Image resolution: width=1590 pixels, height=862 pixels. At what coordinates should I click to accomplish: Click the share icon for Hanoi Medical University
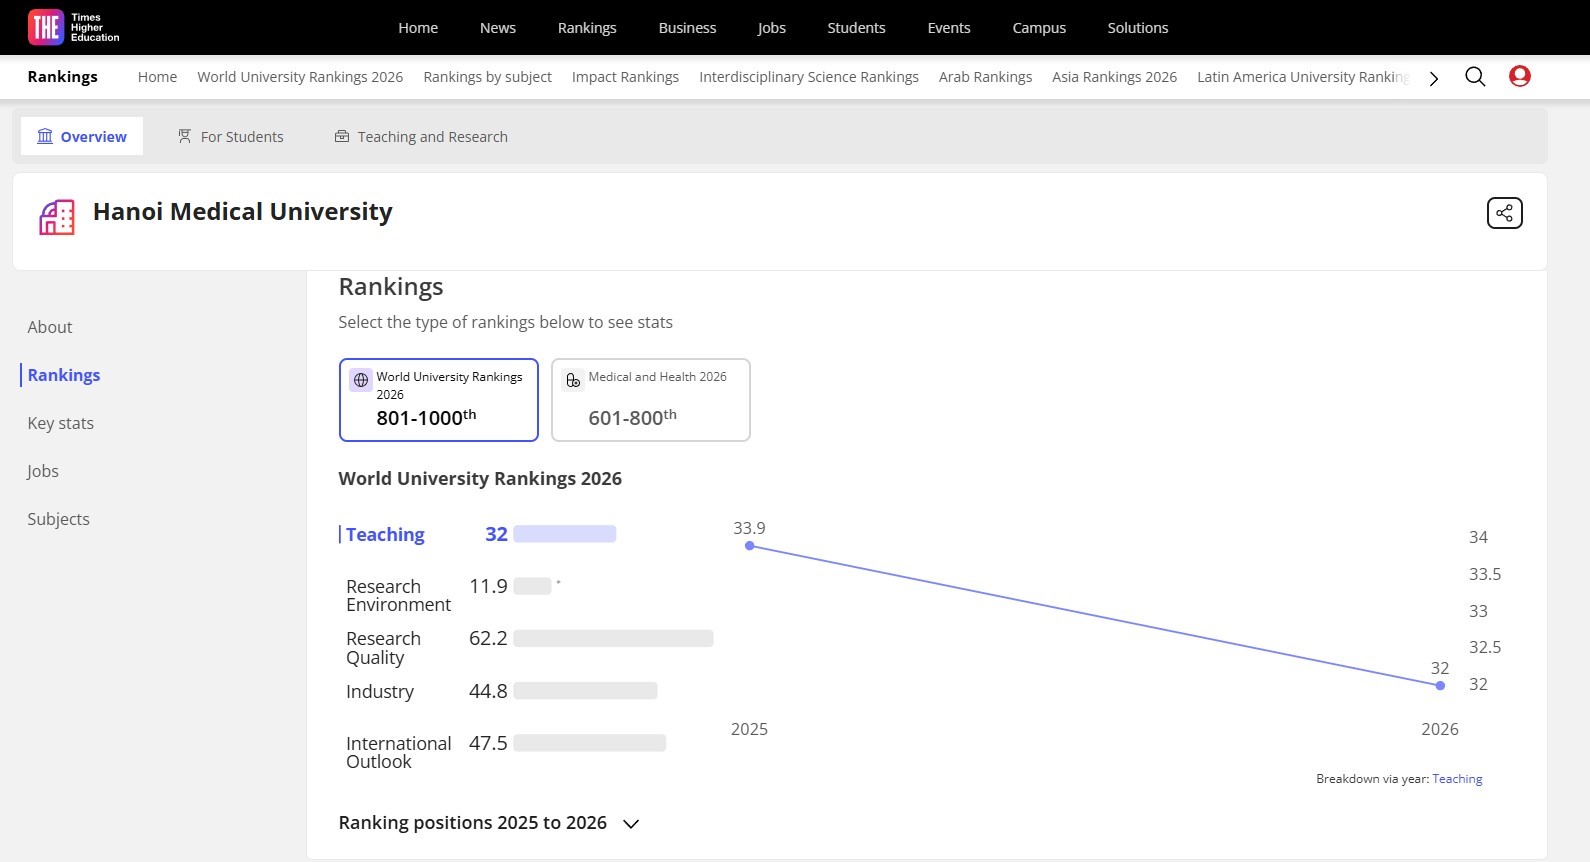click(1505, 213)
